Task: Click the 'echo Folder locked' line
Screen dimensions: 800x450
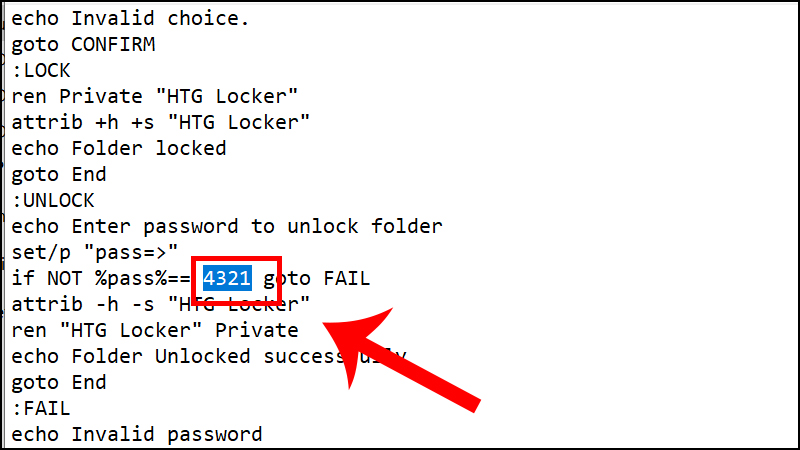Action: pyautogui.click(x=118, y=149)
